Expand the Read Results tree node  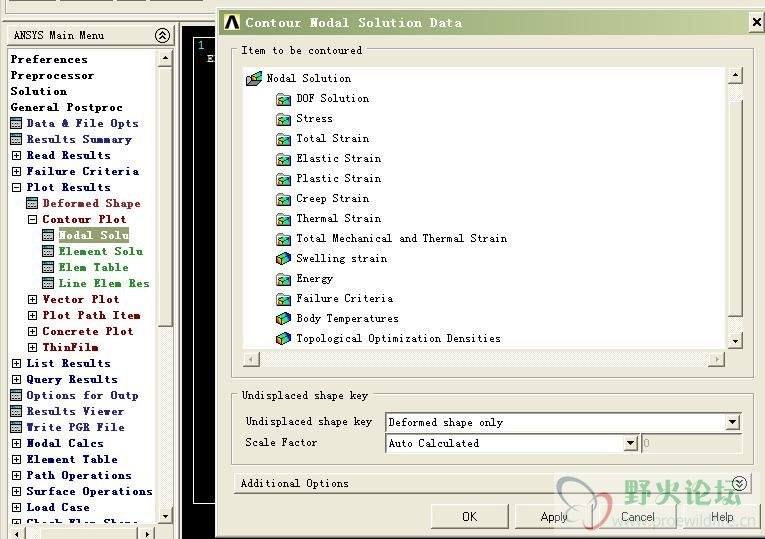[16, 156]
